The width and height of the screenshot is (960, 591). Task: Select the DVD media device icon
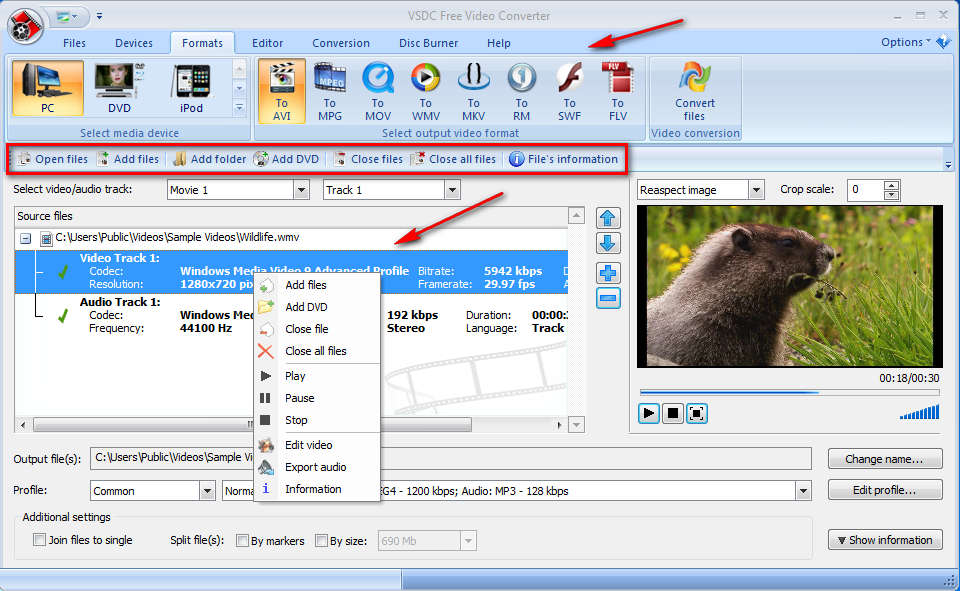(119, 89)
